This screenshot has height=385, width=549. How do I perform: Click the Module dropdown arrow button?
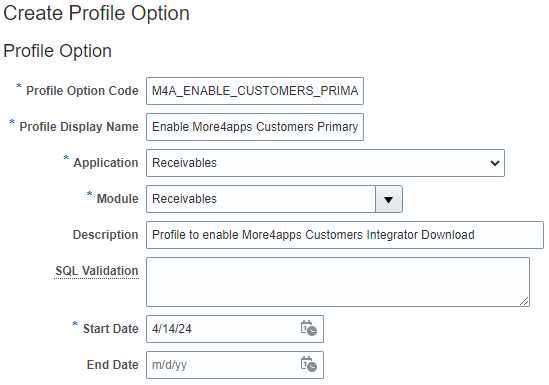click(389, 199)
